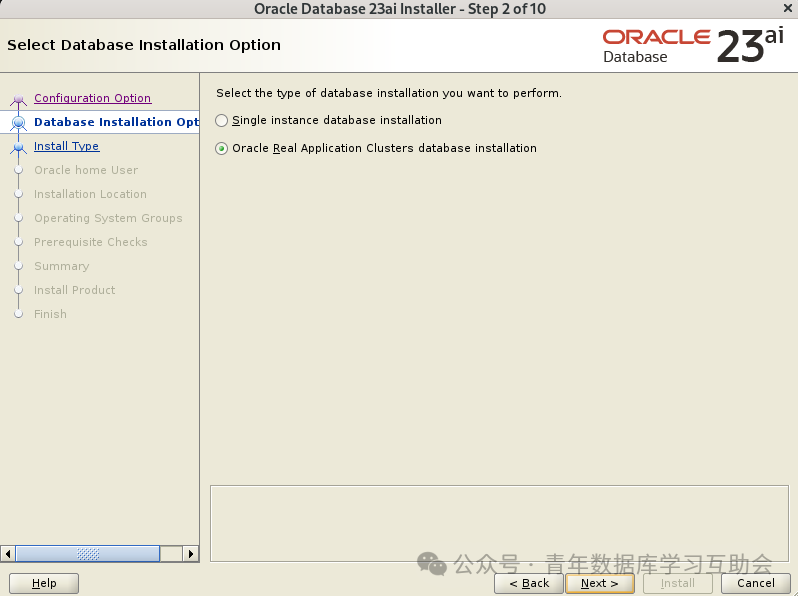The image size is (798, 596).
Task: Open the Configuration Option step link
Action: [93, 98]
